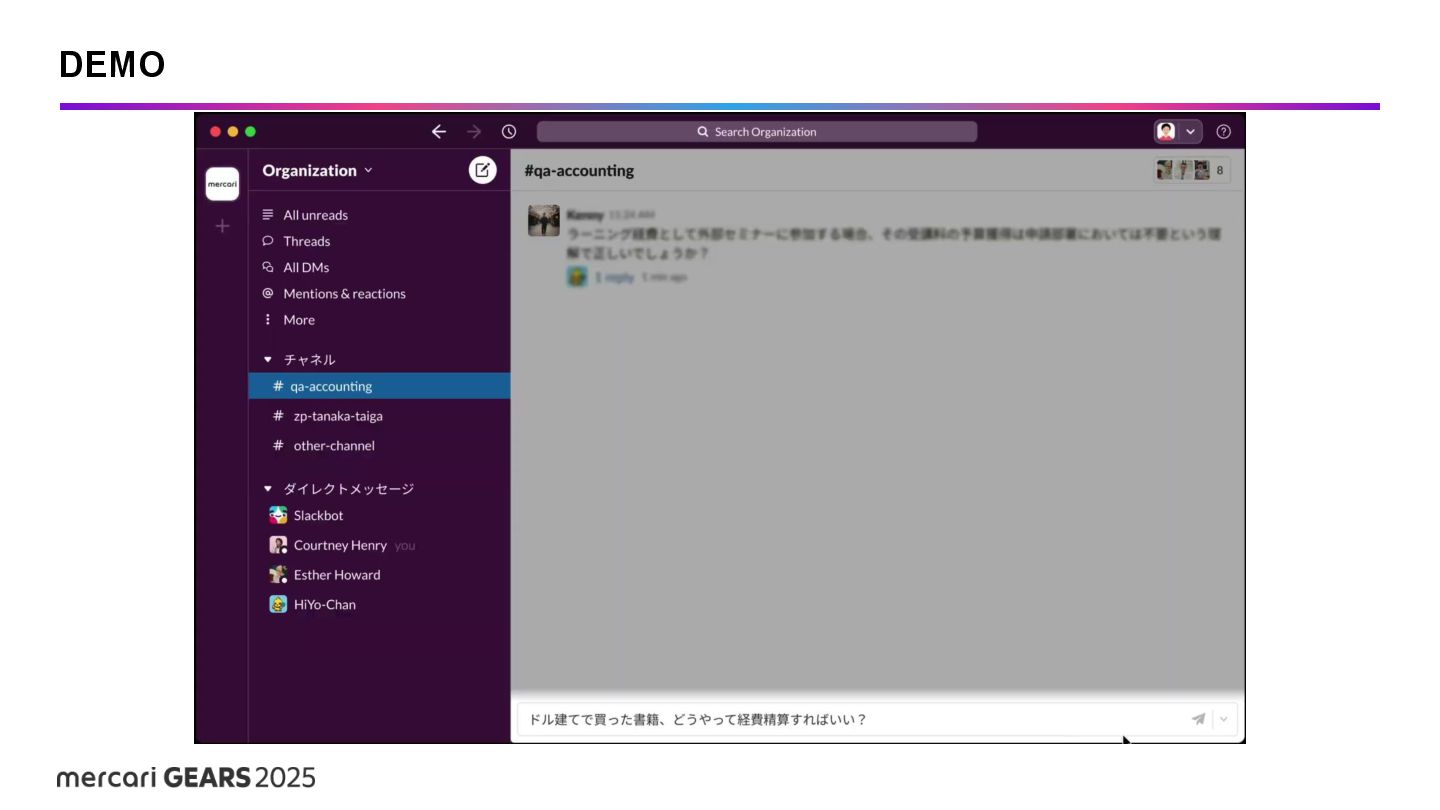1440x810 pixels.
Task: Click the back navigation arrow
Action: (x=438, y=131)
